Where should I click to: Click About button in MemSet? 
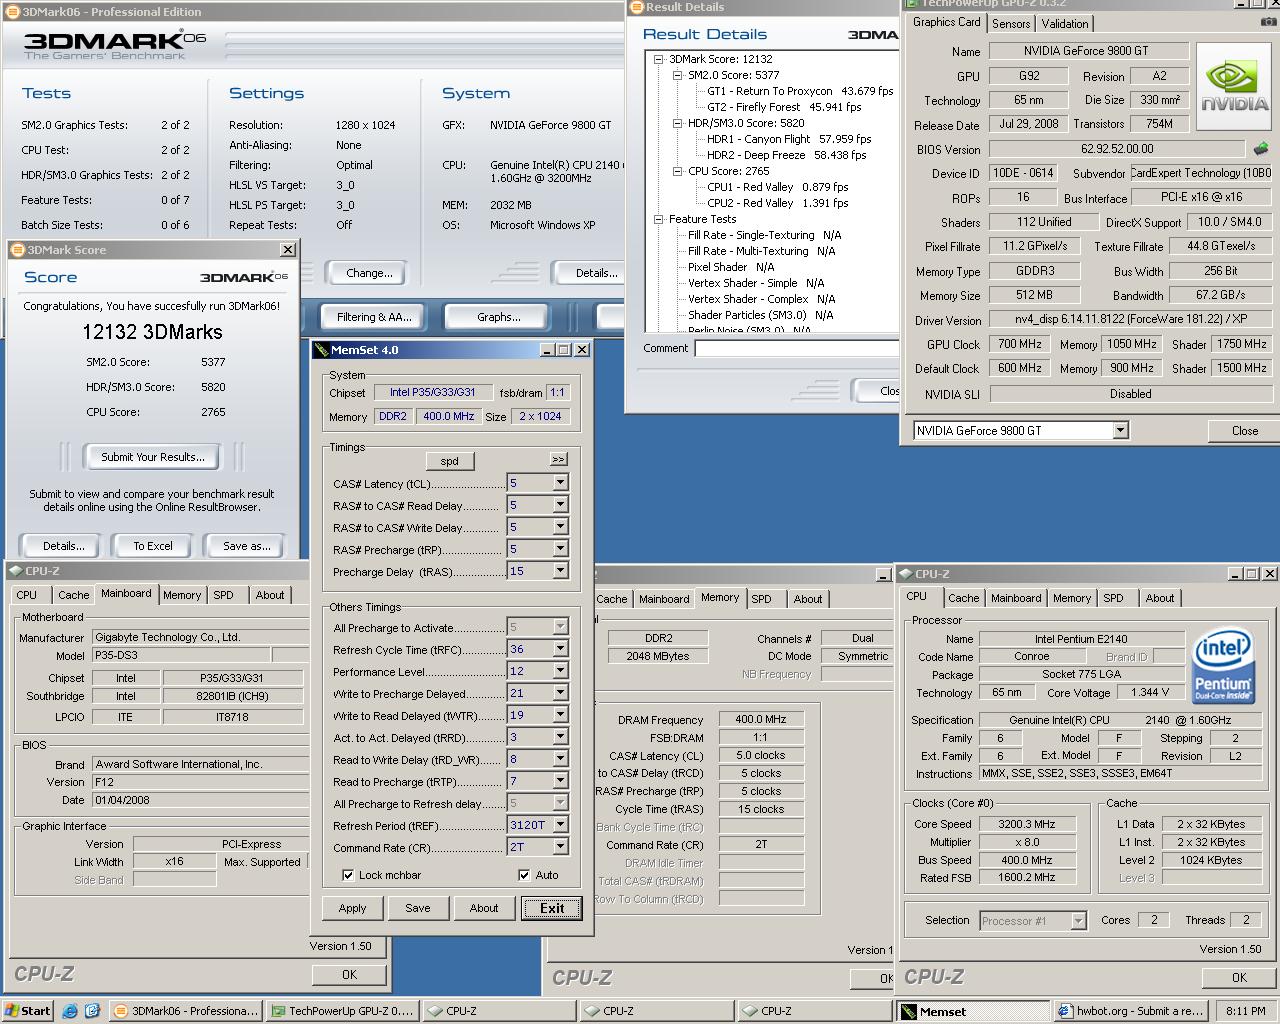coord(484,908)
